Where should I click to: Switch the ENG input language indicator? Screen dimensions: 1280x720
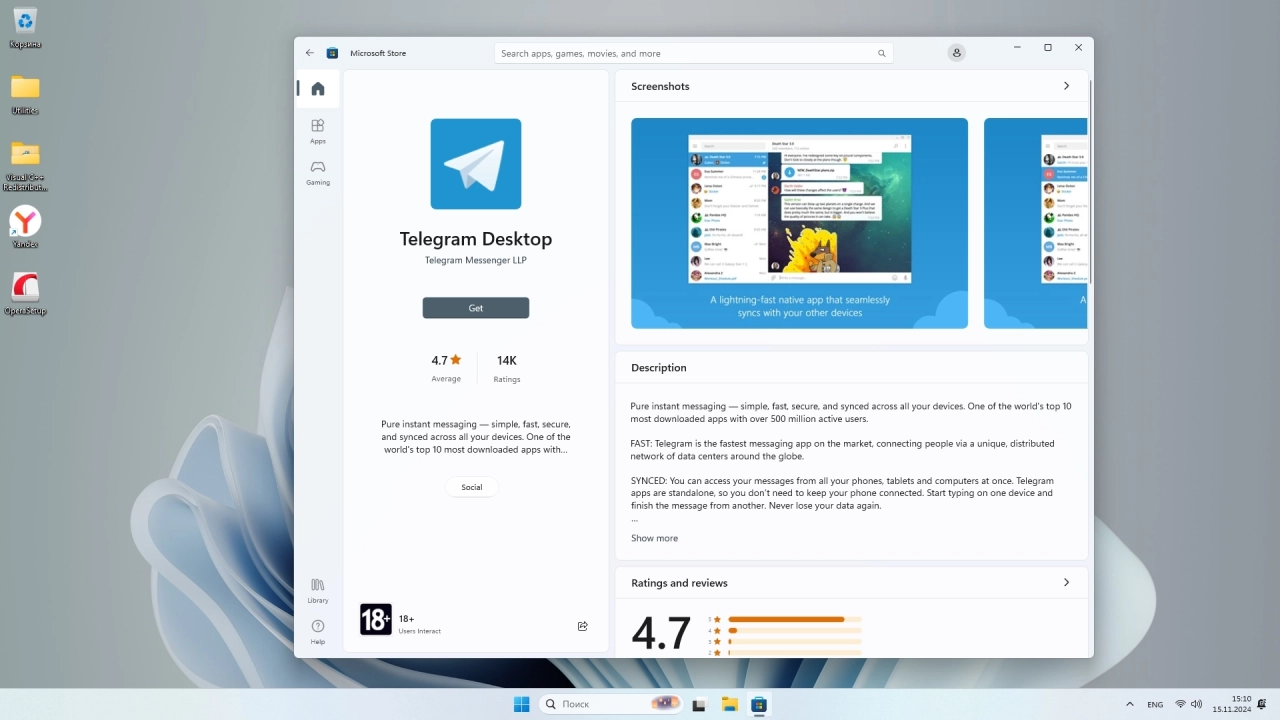click(1155, 704)
